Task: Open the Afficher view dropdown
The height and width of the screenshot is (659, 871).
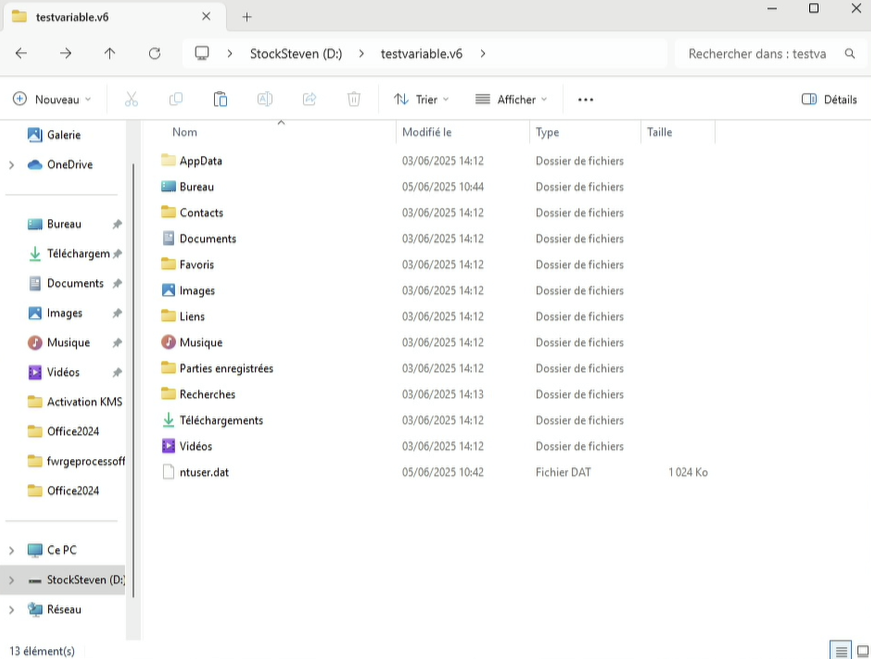Action: (x=511, y=99)
